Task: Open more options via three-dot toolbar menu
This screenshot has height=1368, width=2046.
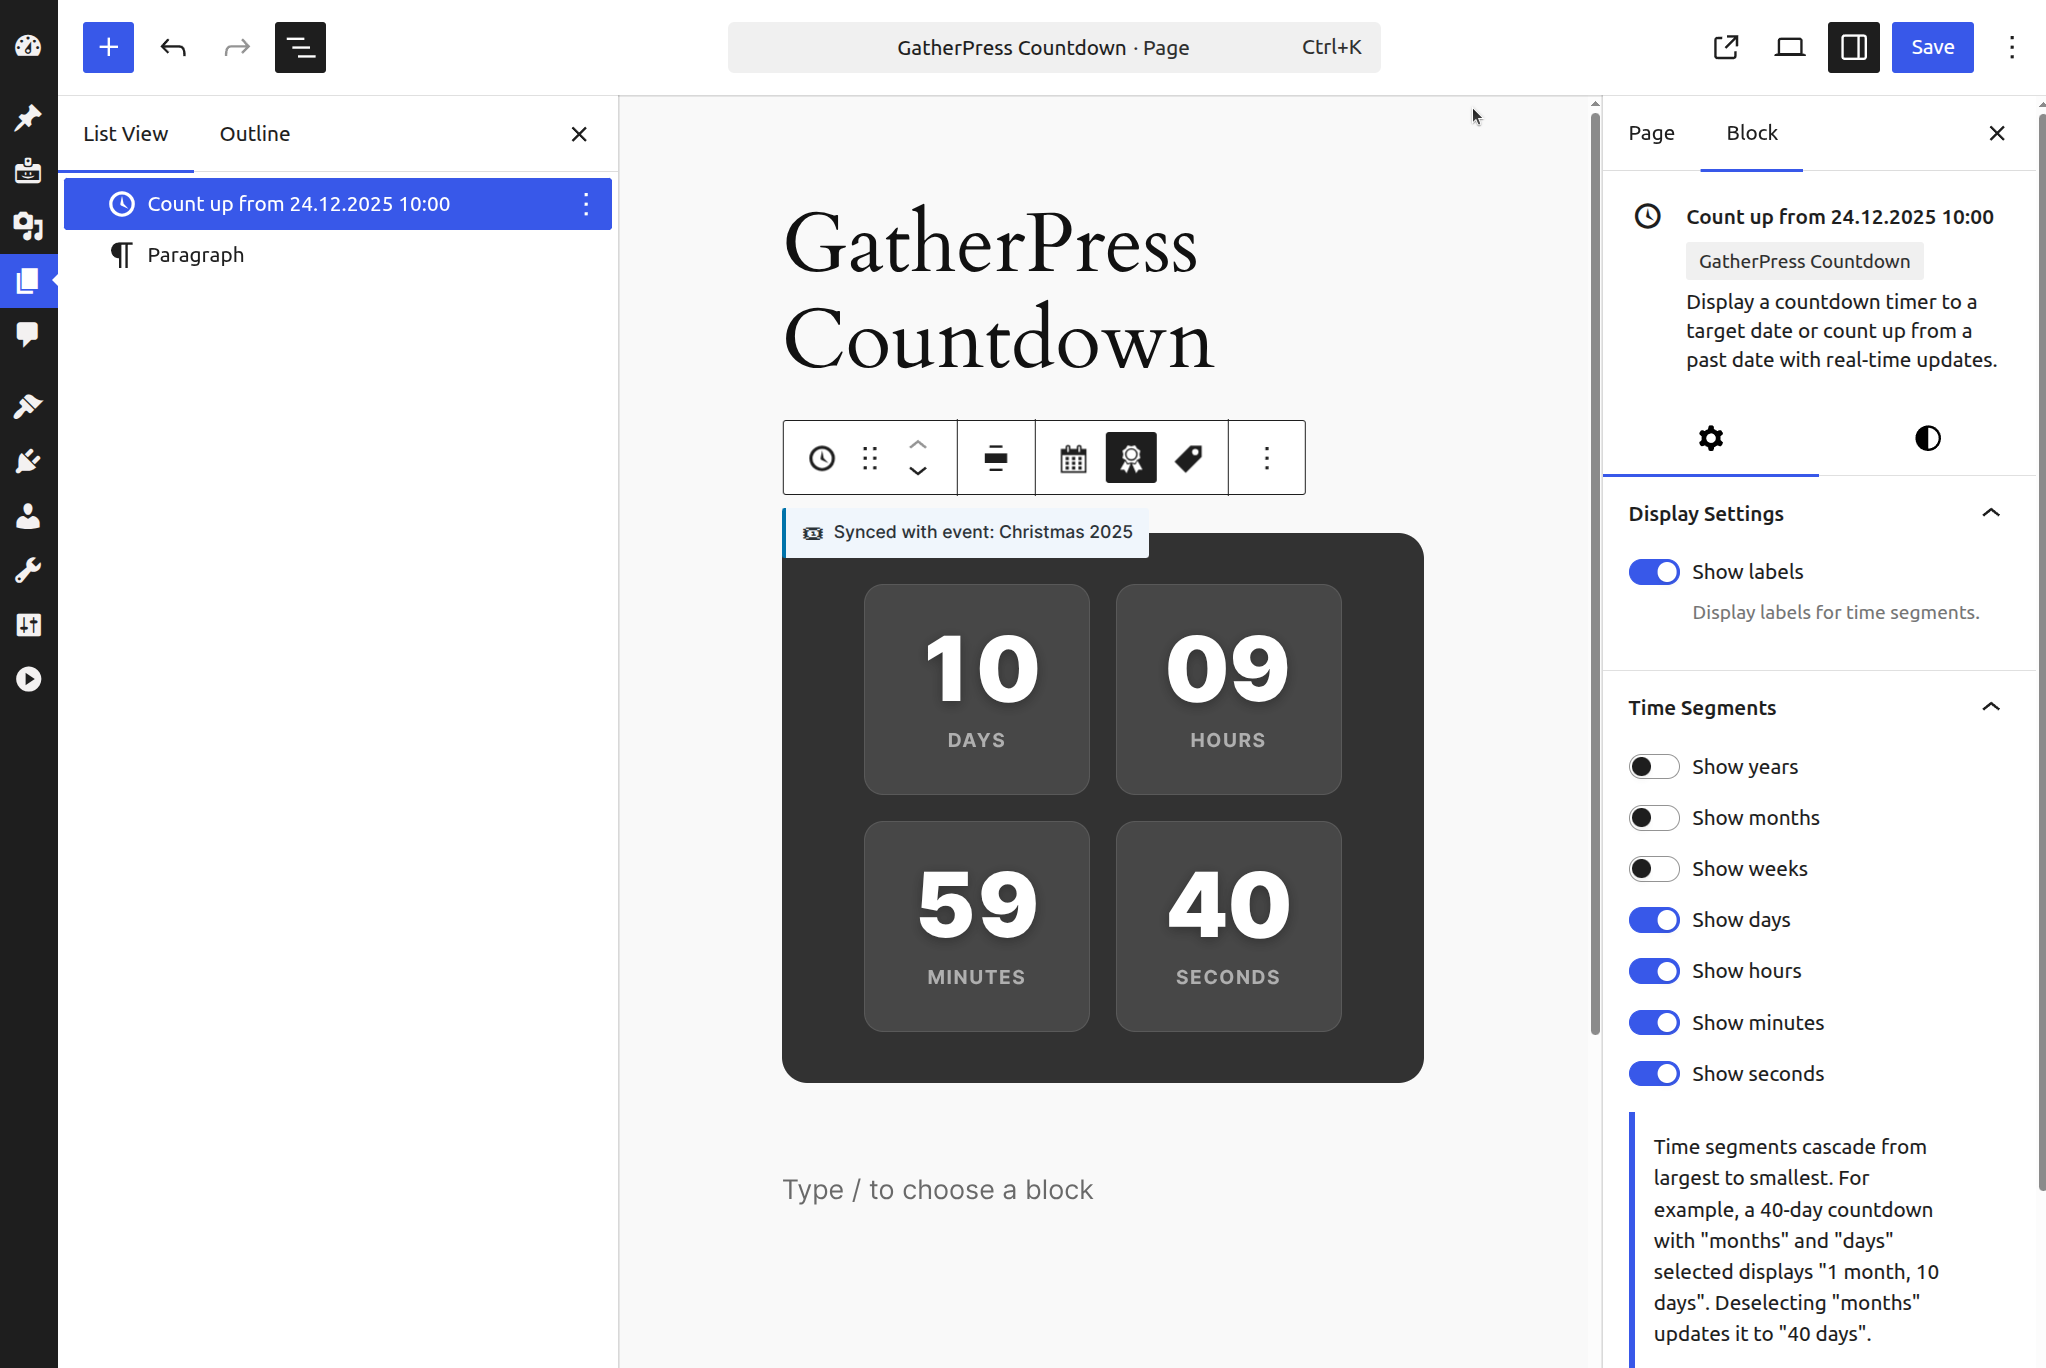Action: (1266, 457)
